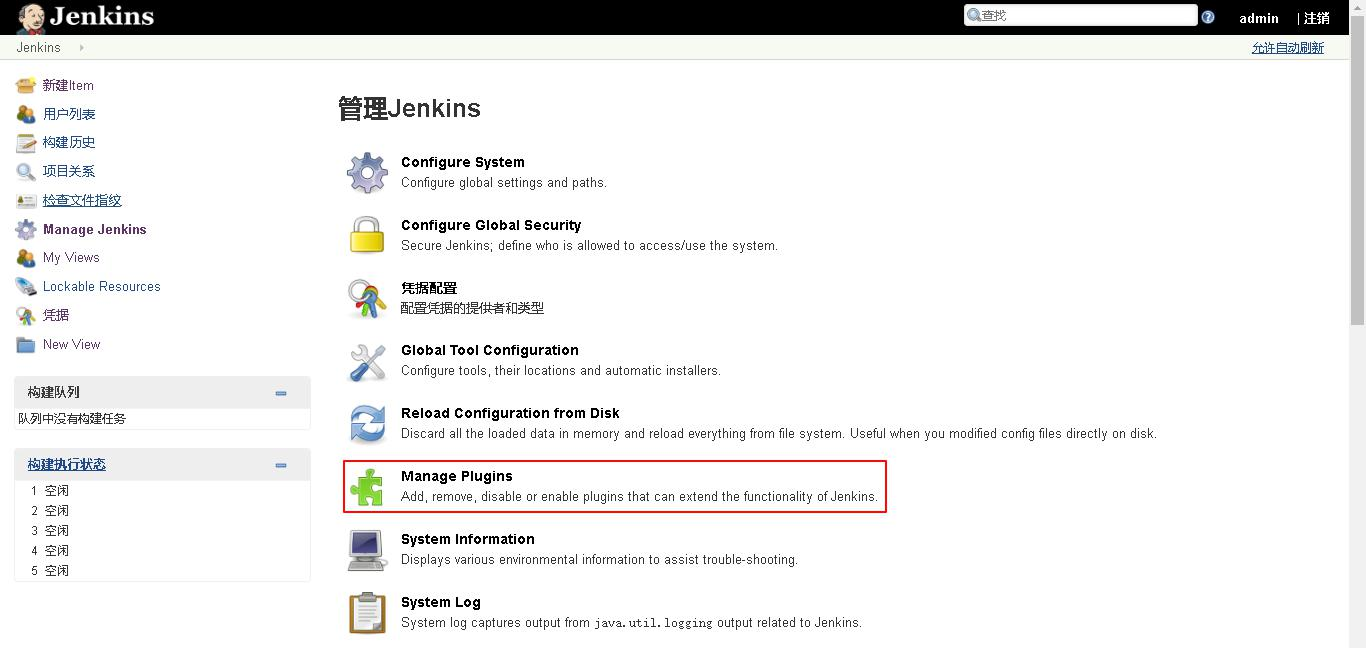Open the Manage Plugins link

tap(457, 476)
